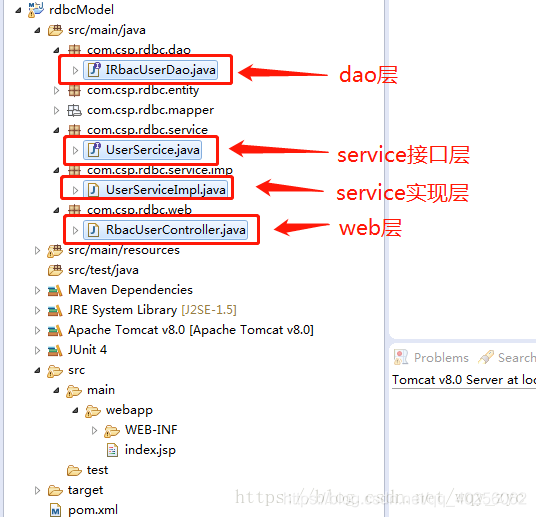Select the pom.xml file label
The image size is (536, 517).
[93, 510]
